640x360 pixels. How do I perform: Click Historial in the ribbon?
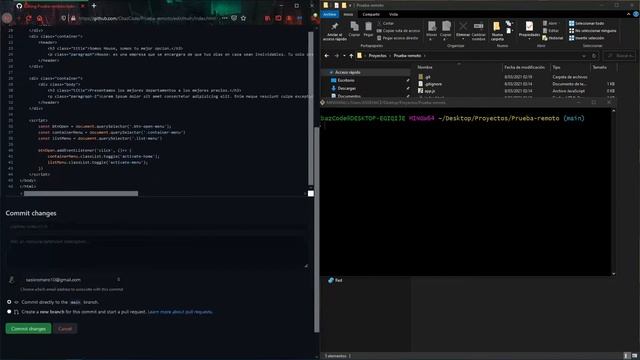pos(553,38)
